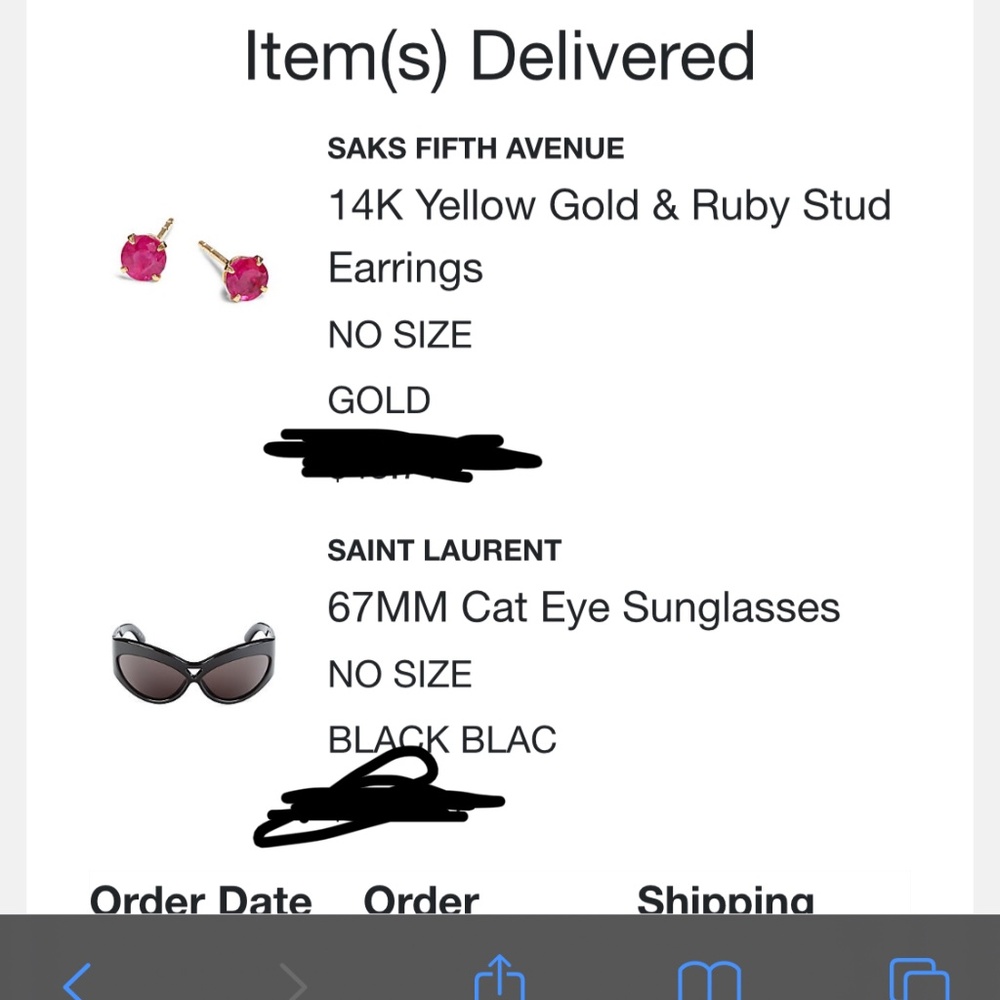Open the 14K Yellow Gold & Ruby Stud Earrings link
The height and width of the screenshot is (1000, 1000).
(609, 235)
